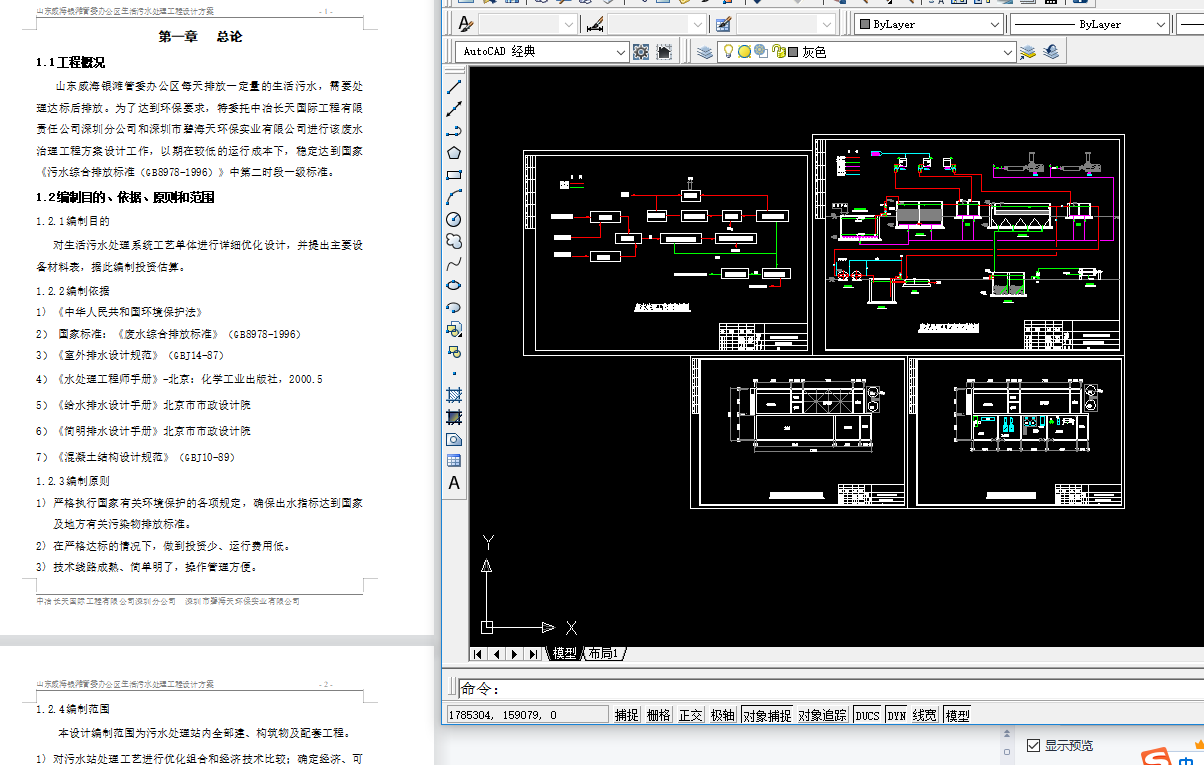
Task: Select the Polyline tool
Action: [454, 131]
